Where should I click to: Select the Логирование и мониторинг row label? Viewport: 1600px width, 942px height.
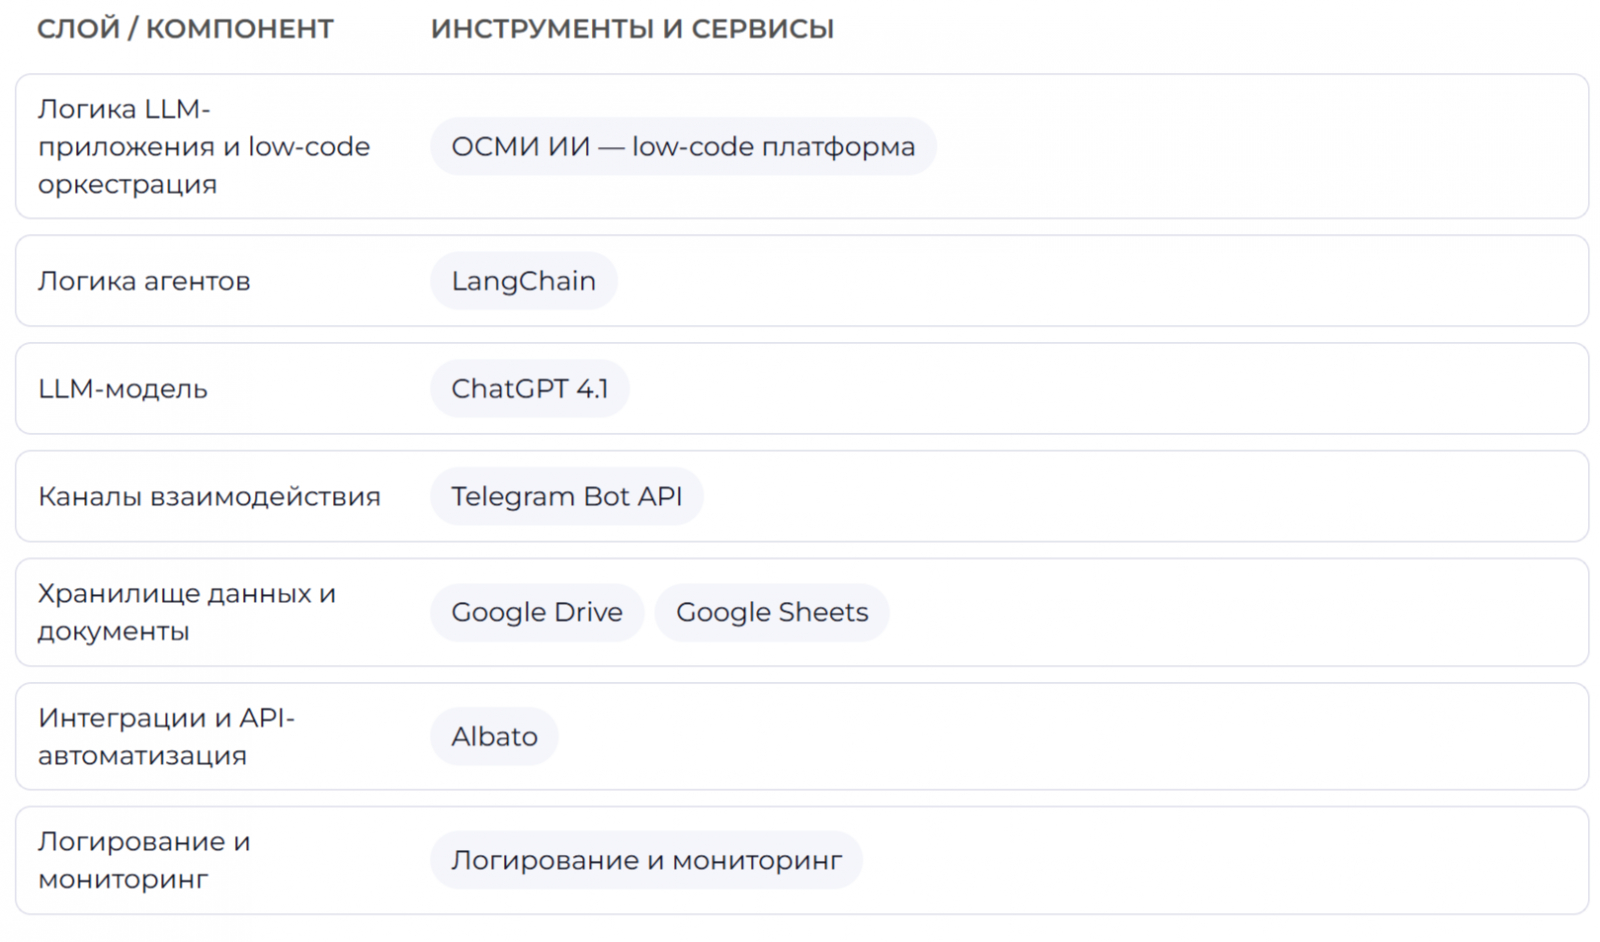(x=144, y=860)
